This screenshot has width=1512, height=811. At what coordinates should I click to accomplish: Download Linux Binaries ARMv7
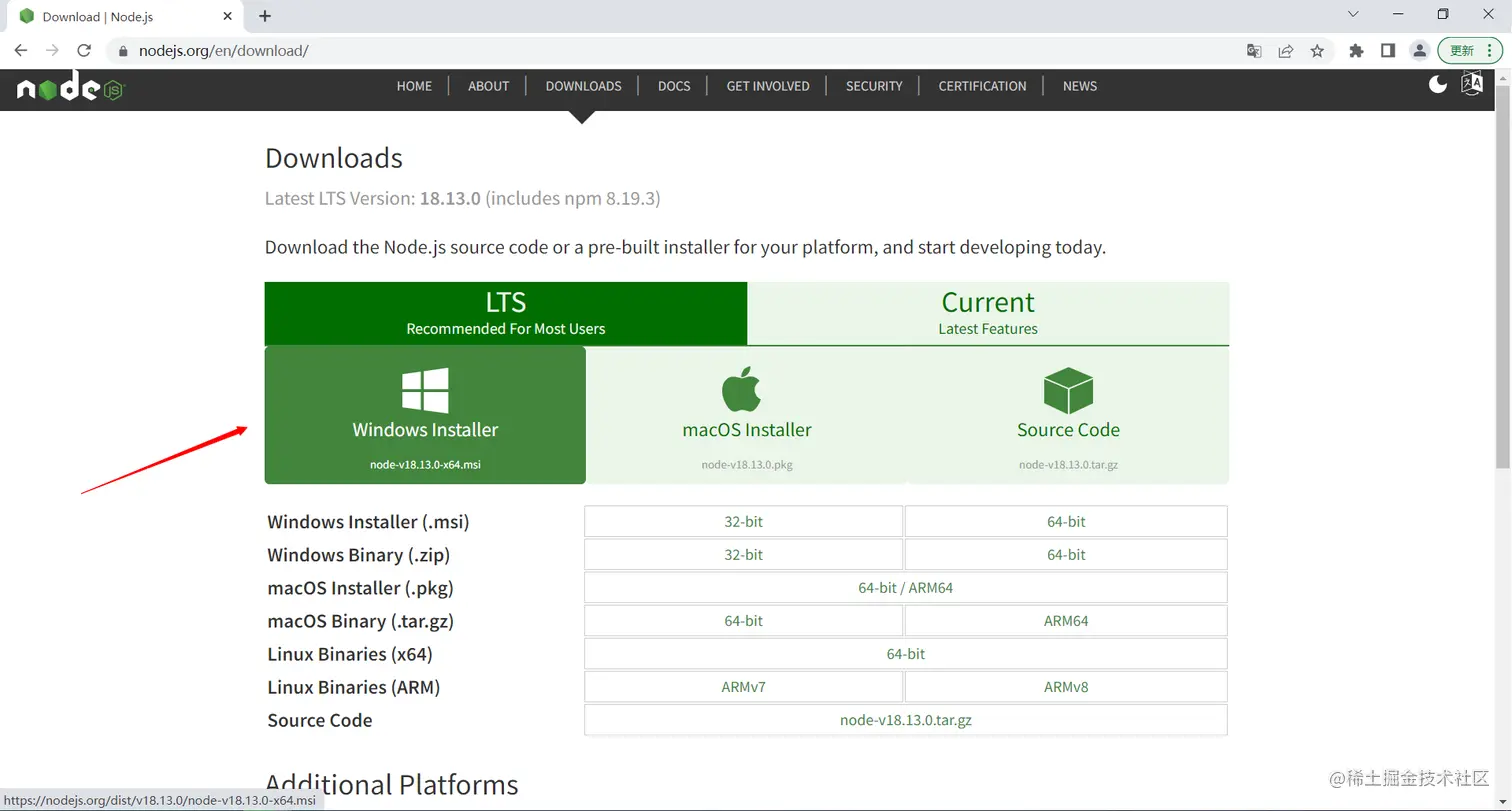744,687
